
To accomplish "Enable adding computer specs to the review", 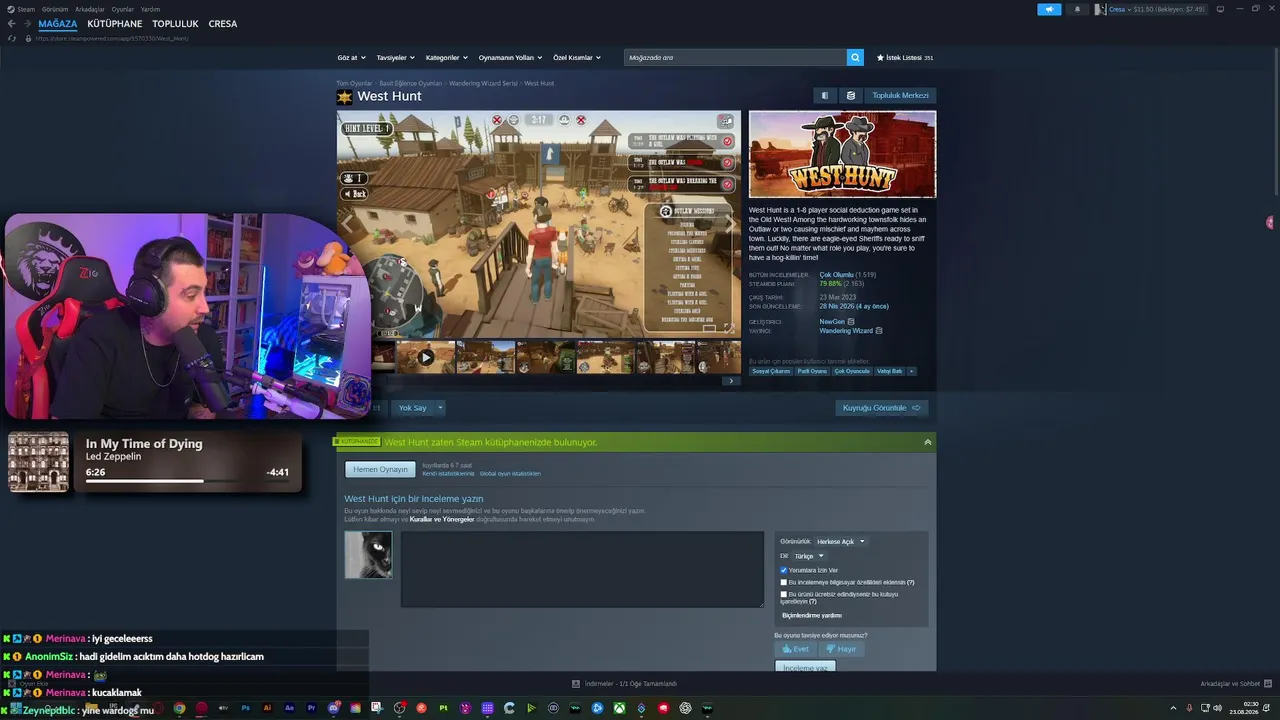I will click(x=784, y=582).
